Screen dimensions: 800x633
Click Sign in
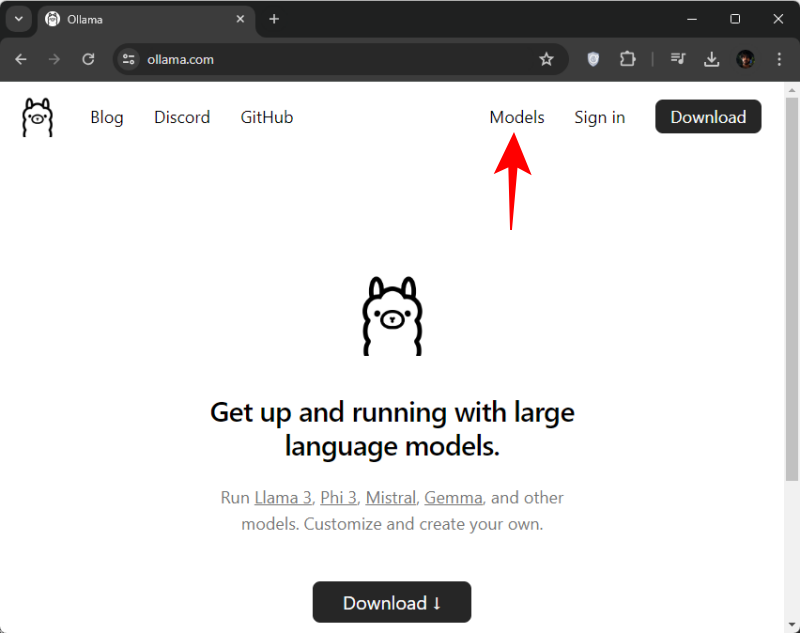point(599,117)
